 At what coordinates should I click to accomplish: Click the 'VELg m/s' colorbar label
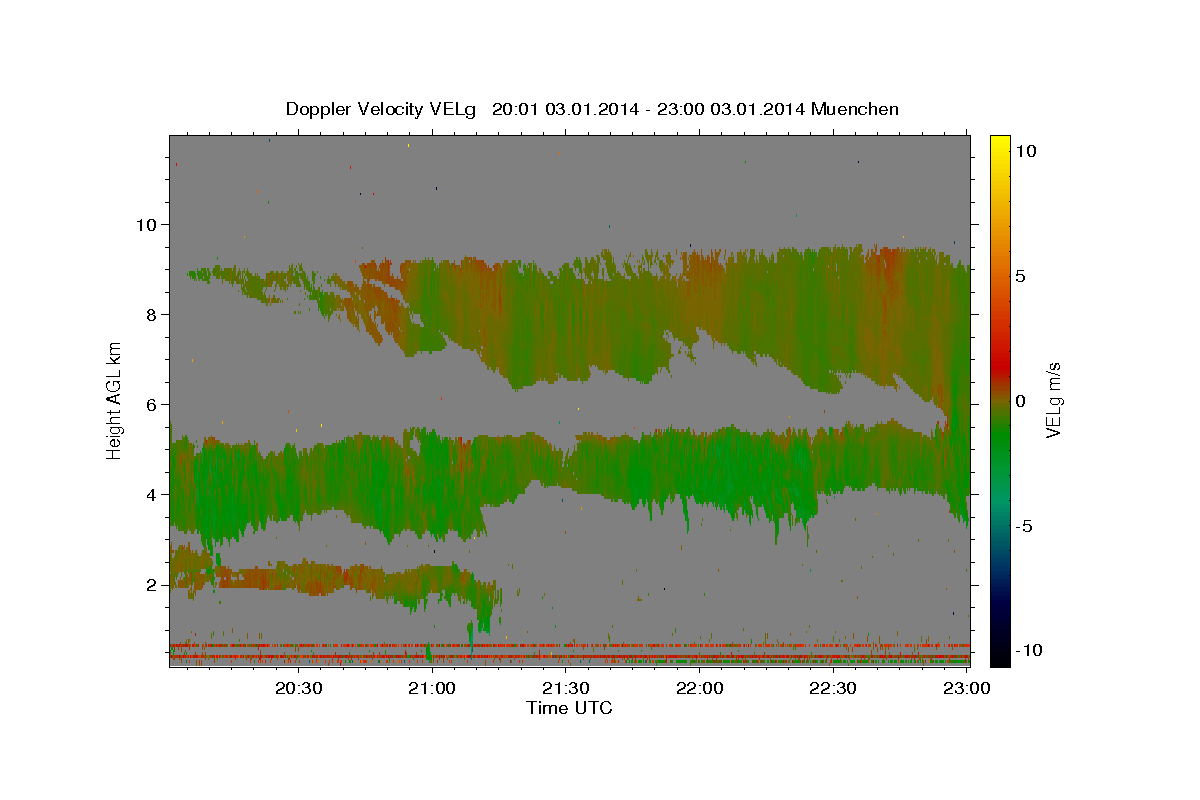tap(1053, 400)
